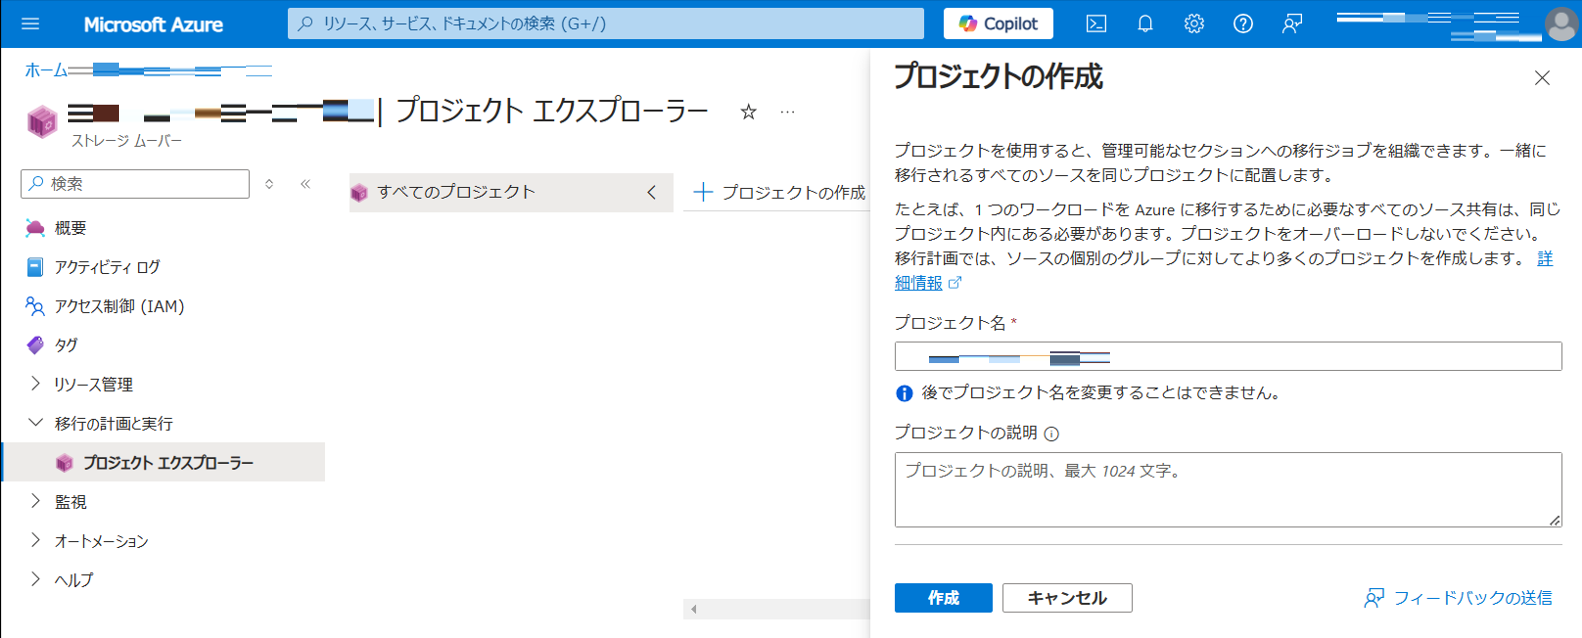Open the Azure portal hamburger menu
The height and width of the screenshot is (638, 1582).
(x=30, y=23)
